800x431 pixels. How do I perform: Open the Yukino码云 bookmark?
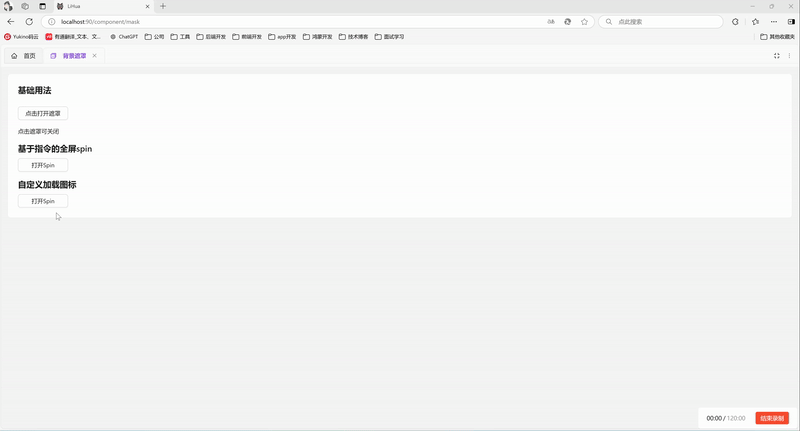pyautogui.click(x=21, y=37)
